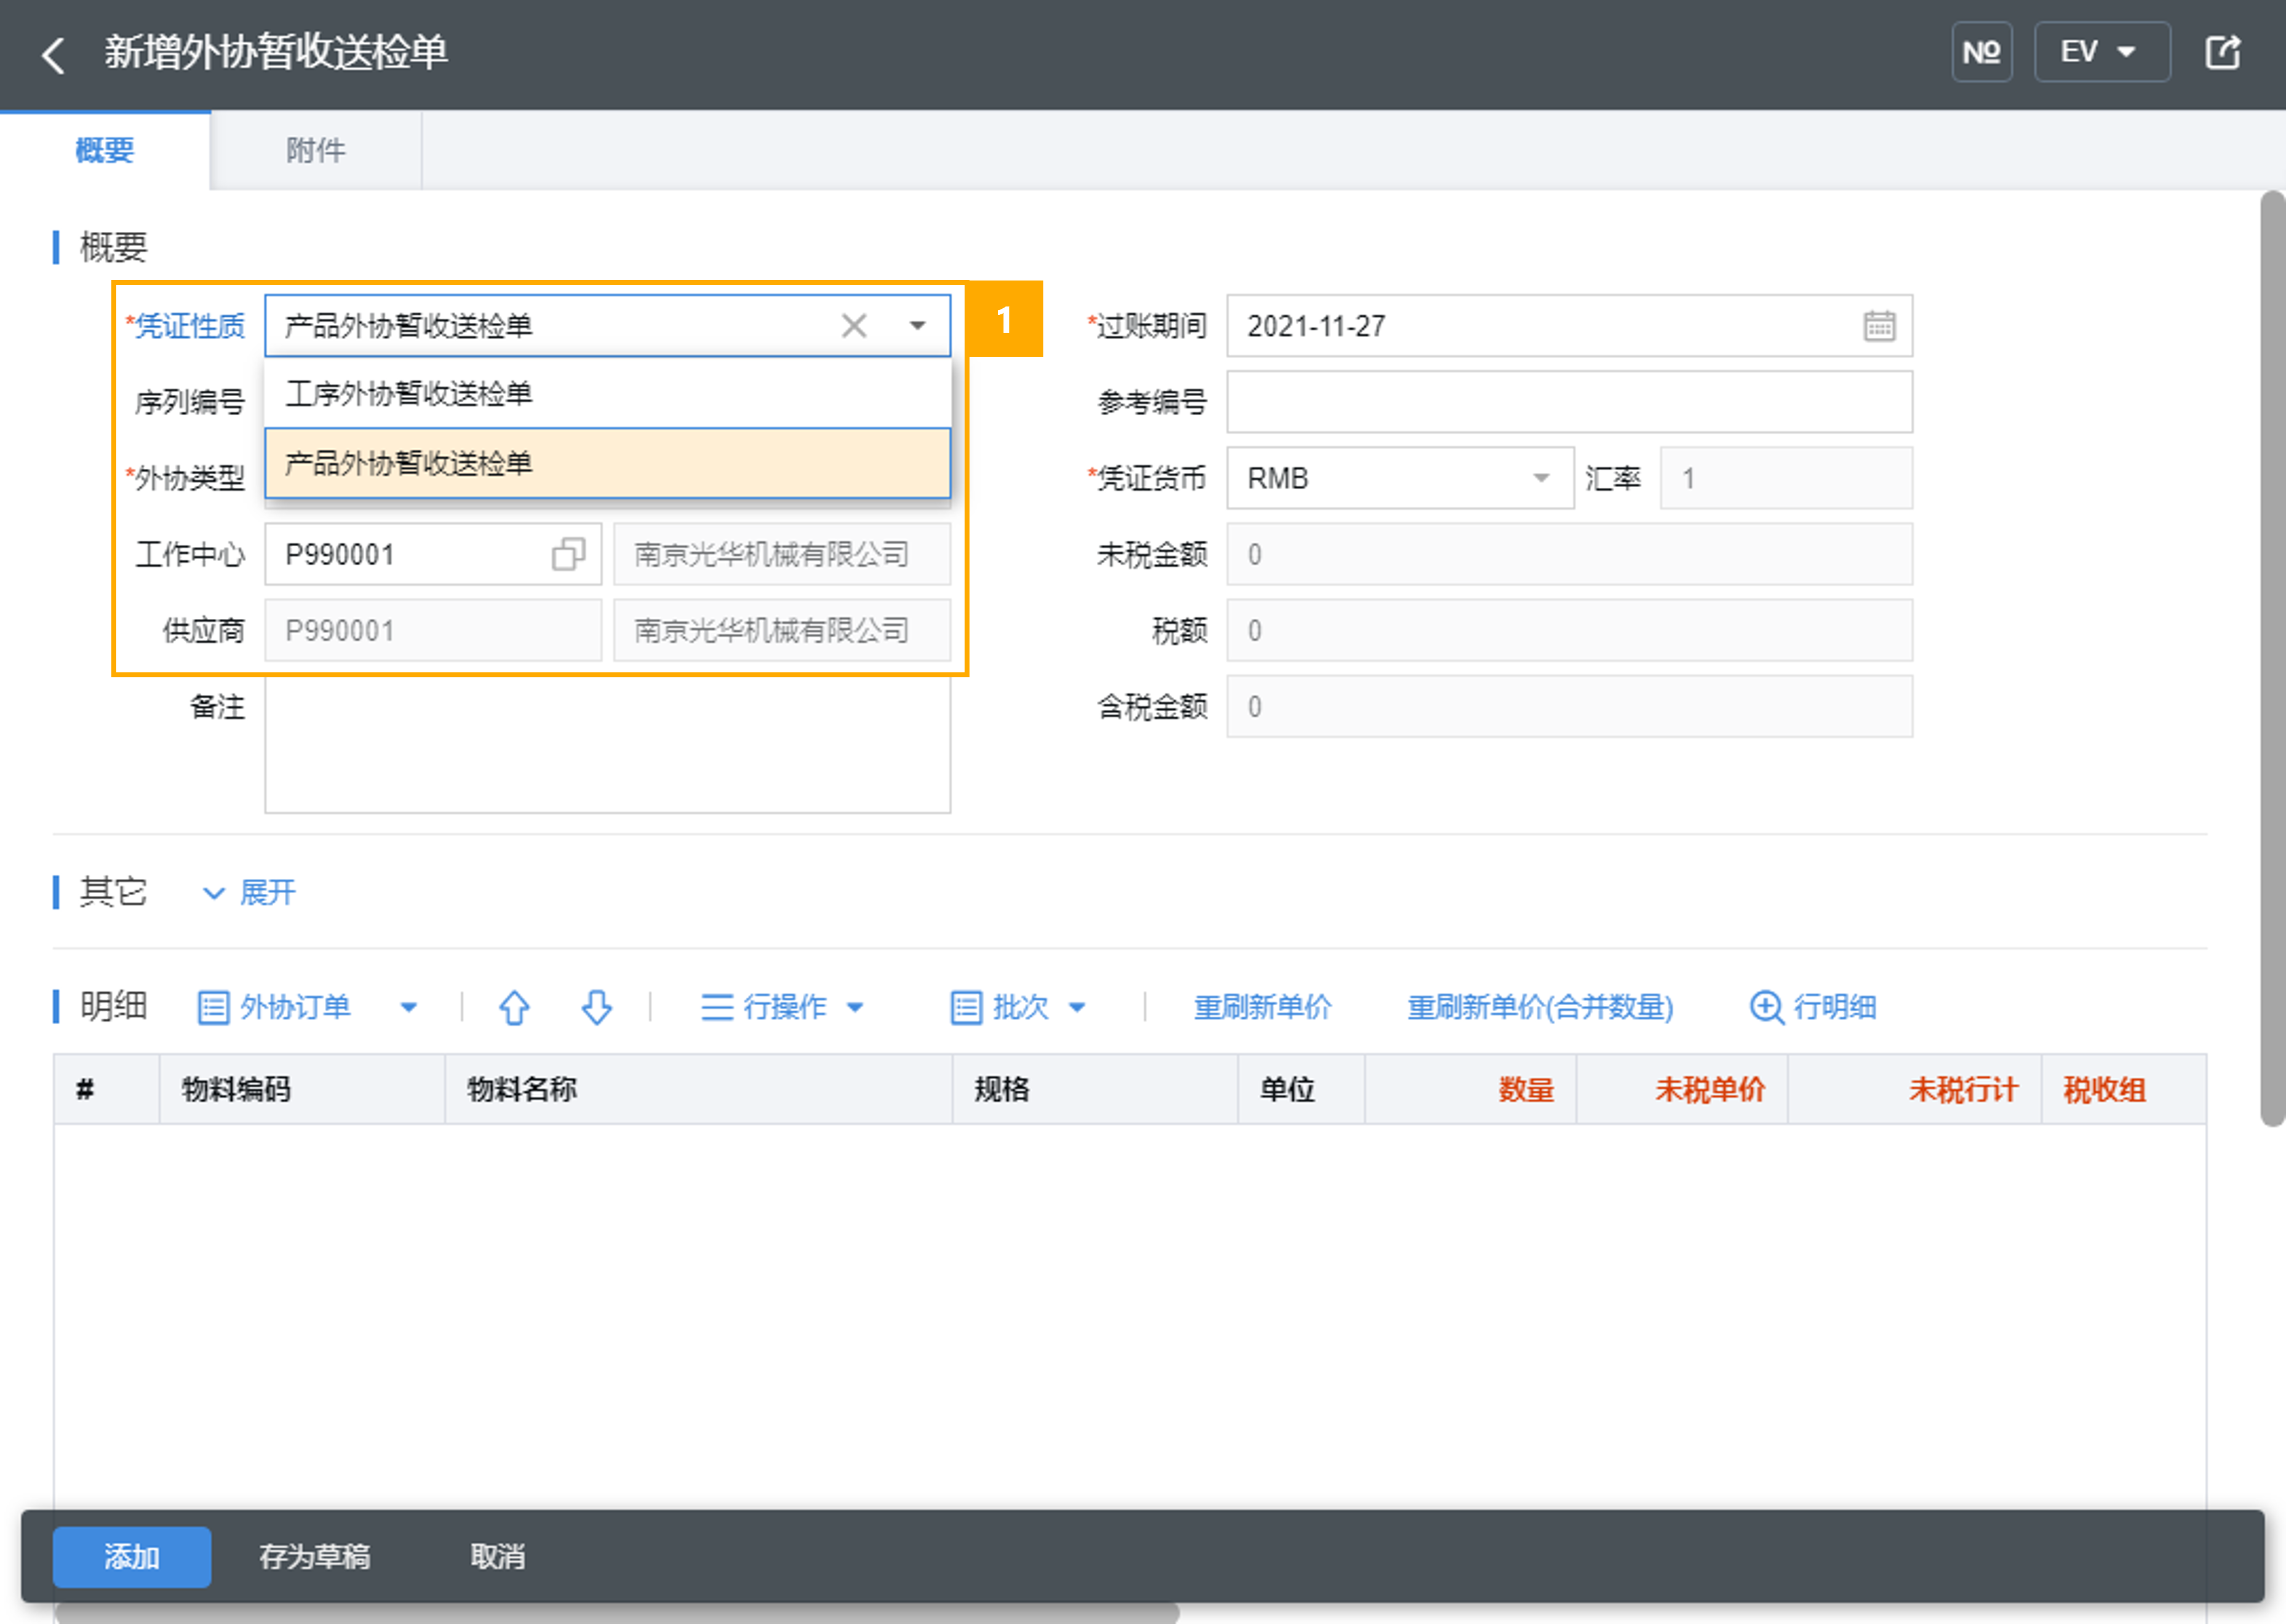Click the 过账期间 date field
This screenshot has height=1624, width=2286.
[x=1569, y=326]
